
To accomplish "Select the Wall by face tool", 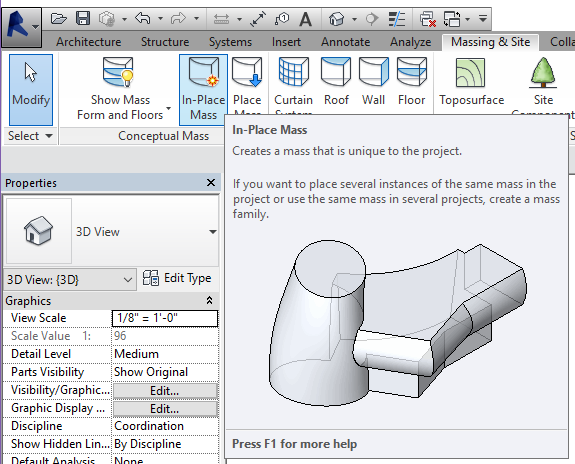I will point(374,81).
